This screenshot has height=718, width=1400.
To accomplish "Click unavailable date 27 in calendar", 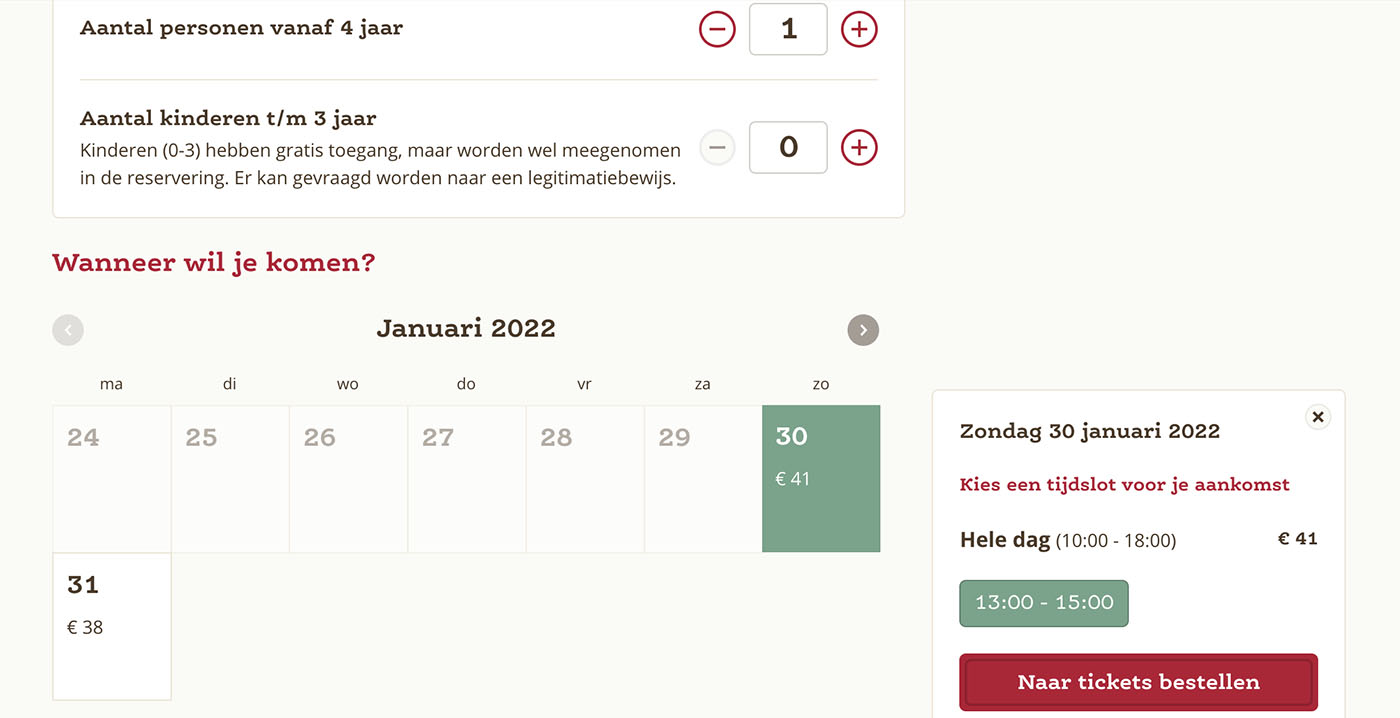I will [467, 479].
